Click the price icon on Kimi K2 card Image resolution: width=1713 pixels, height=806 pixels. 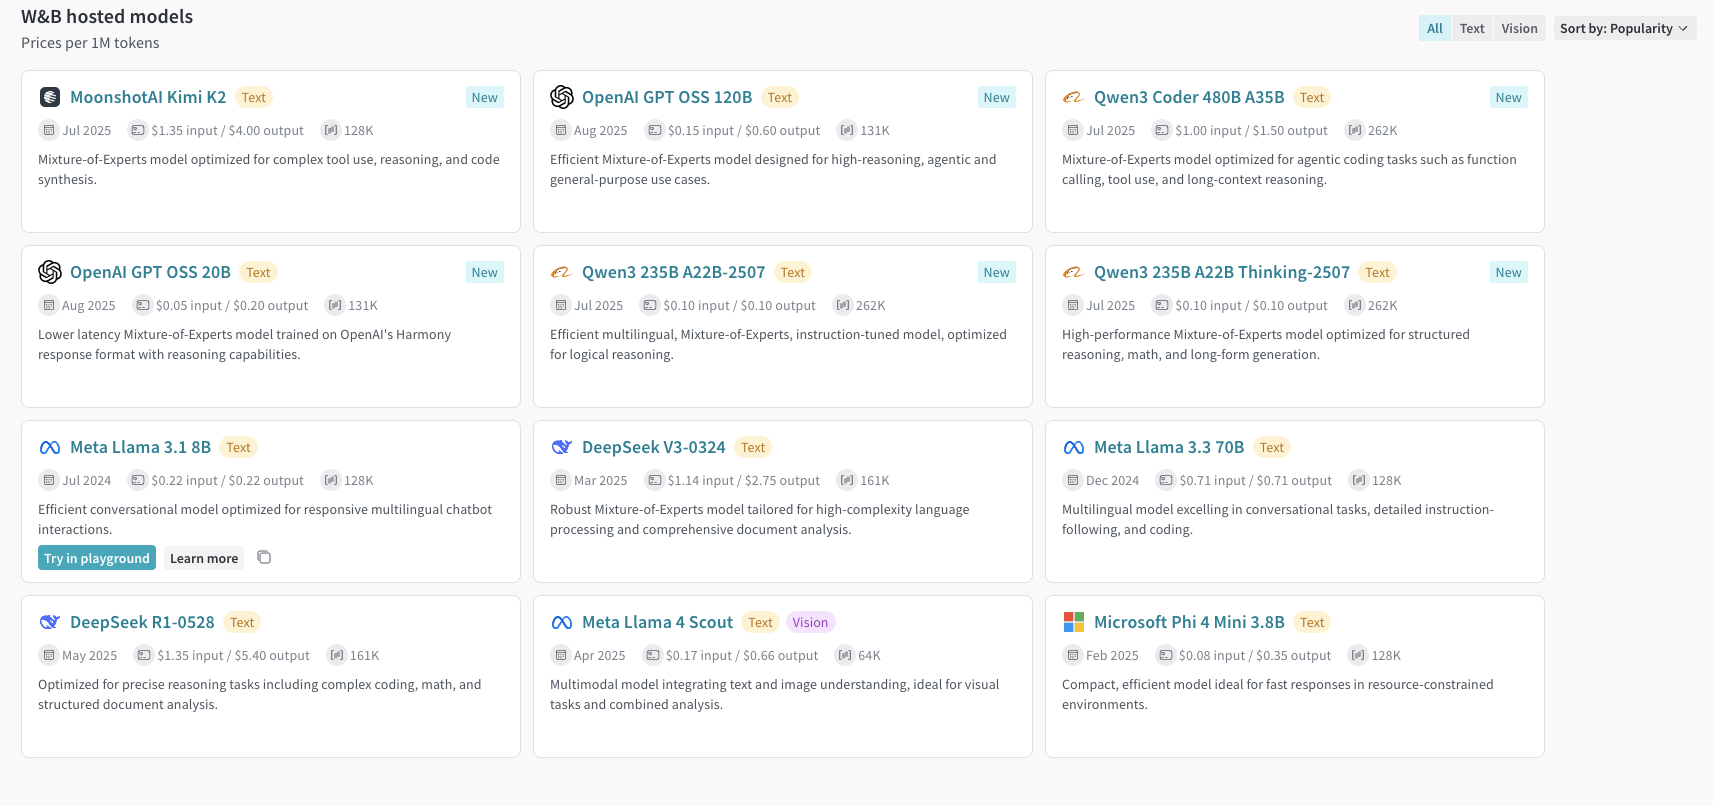[138, 130]
